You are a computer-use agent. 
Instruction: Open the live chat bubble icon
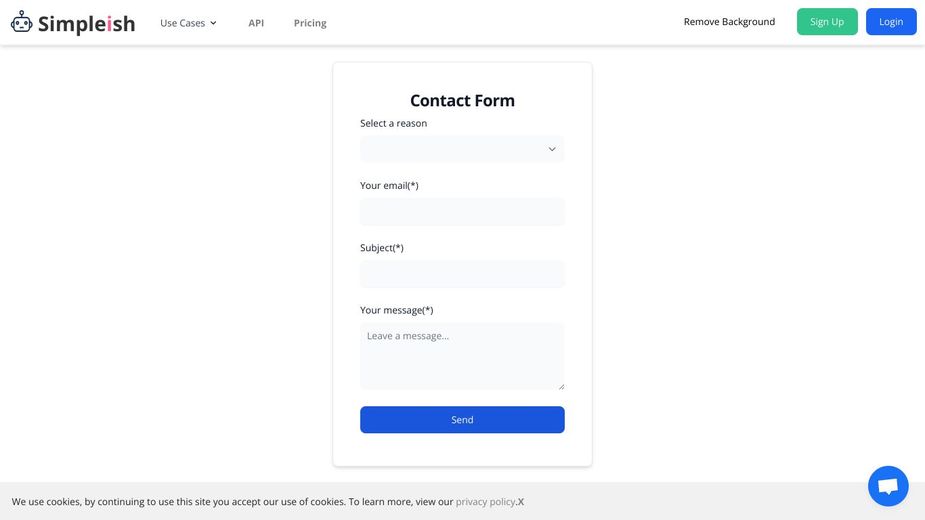click(x=888, y=486)
